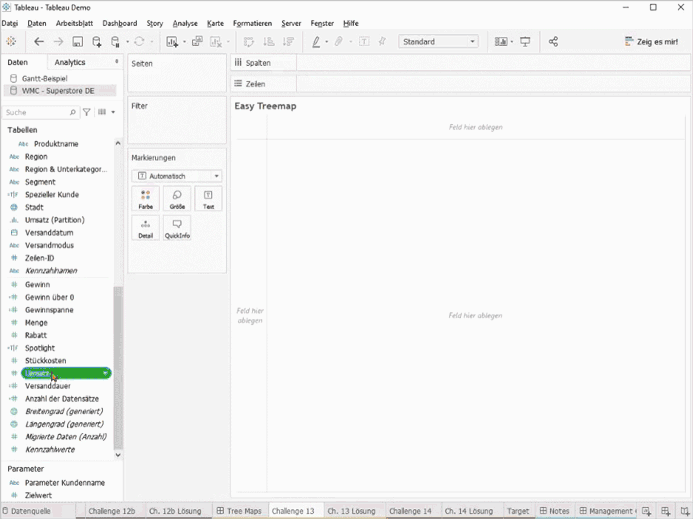Create a new worksheet toolbar icon
The height and width of the screenshot is (519, 693).
point(172,42)
